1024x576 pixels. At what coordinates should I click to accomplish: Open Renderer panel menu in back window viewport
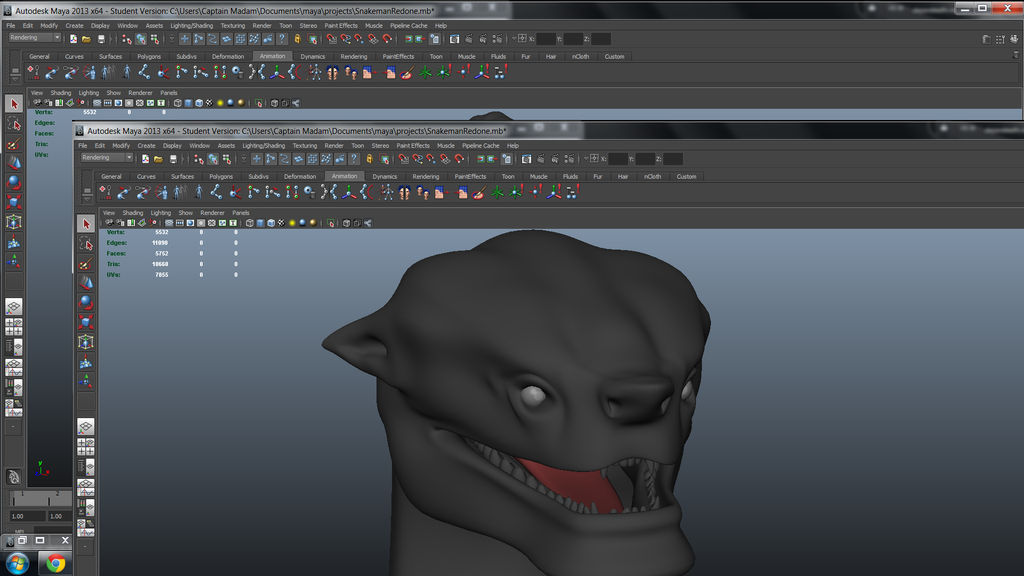[140, 93]
